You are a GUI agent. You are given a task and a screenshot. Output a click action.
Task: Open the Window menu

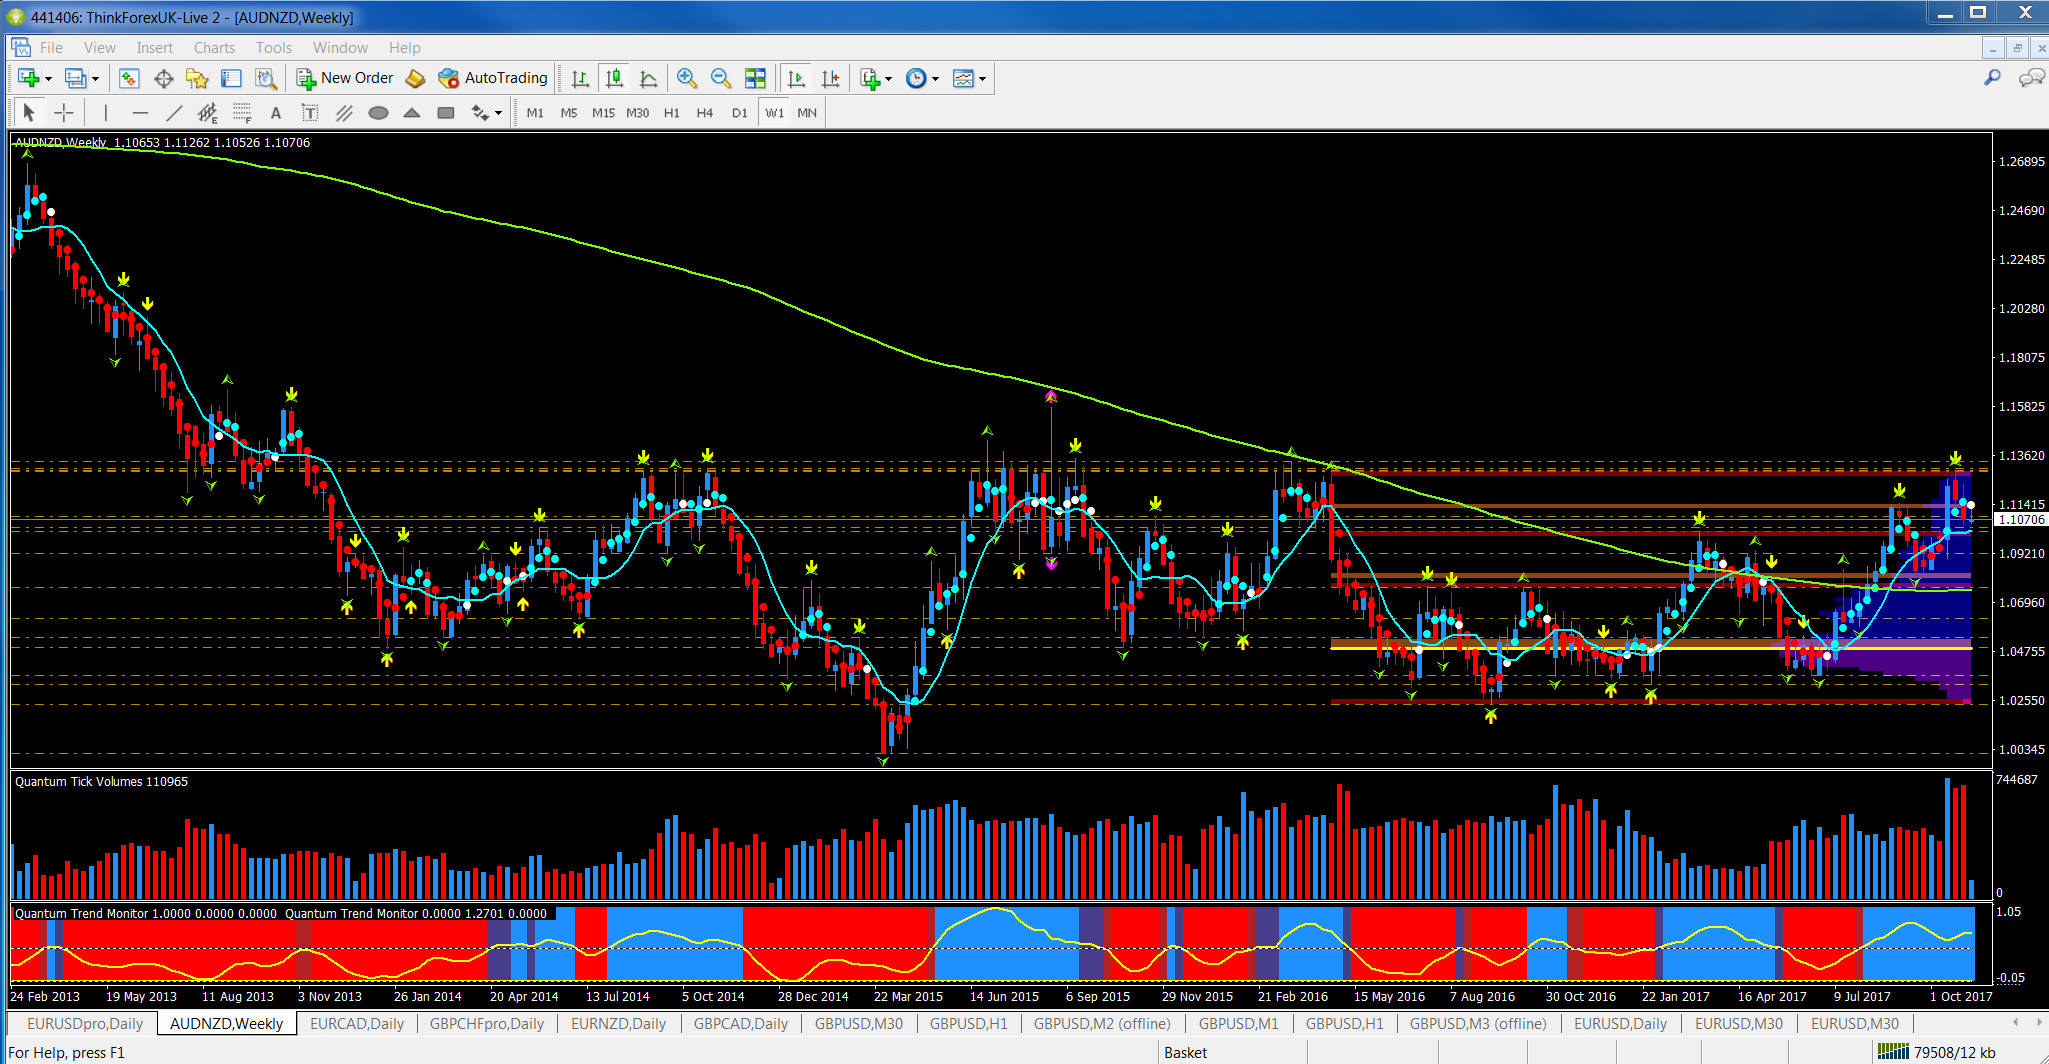340,47
